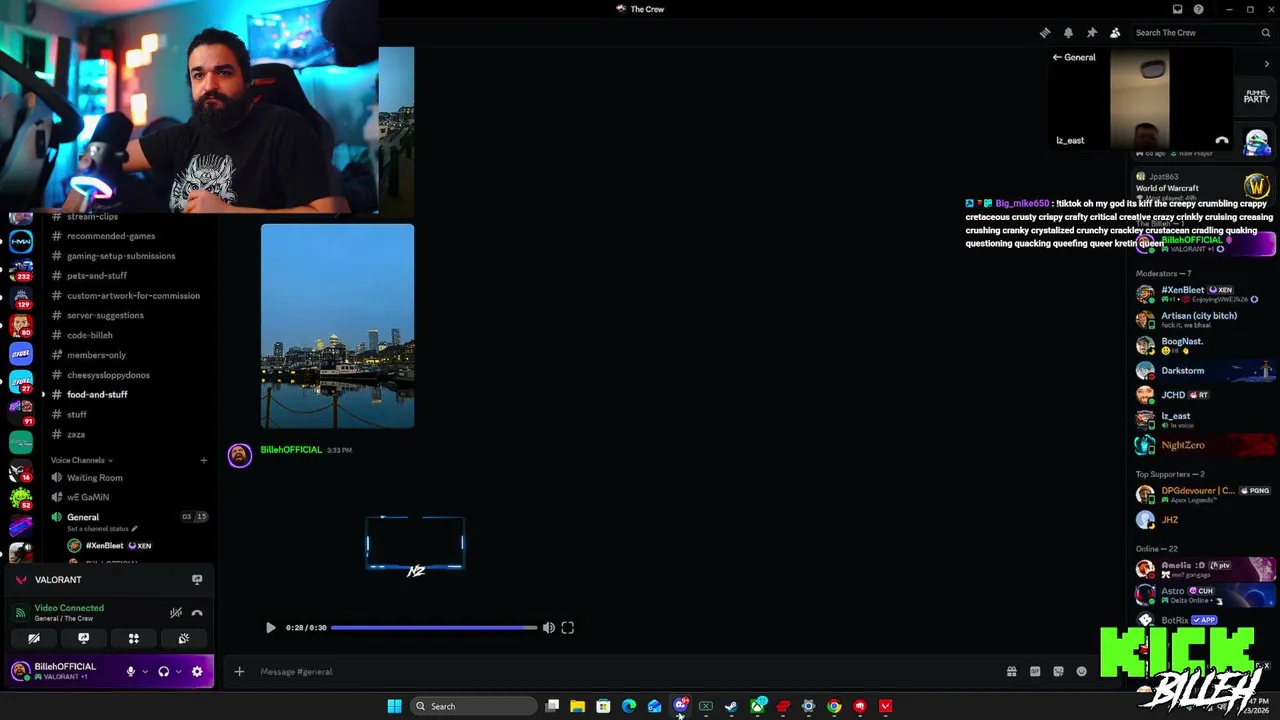Open the Help question mark icon
The height and width of the screenshot is (720, 1280).
pos(1199,9)
